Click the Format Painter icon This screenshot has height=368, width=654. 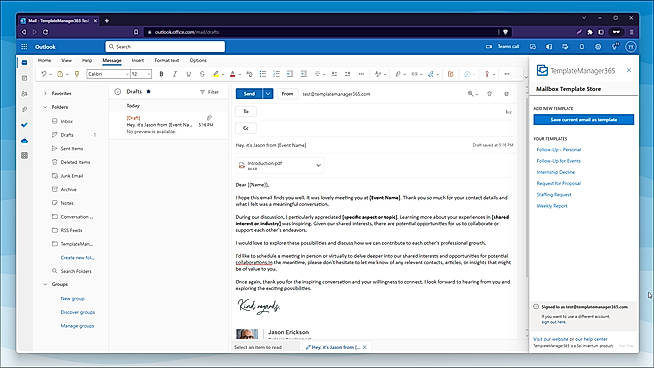(77, 74)
